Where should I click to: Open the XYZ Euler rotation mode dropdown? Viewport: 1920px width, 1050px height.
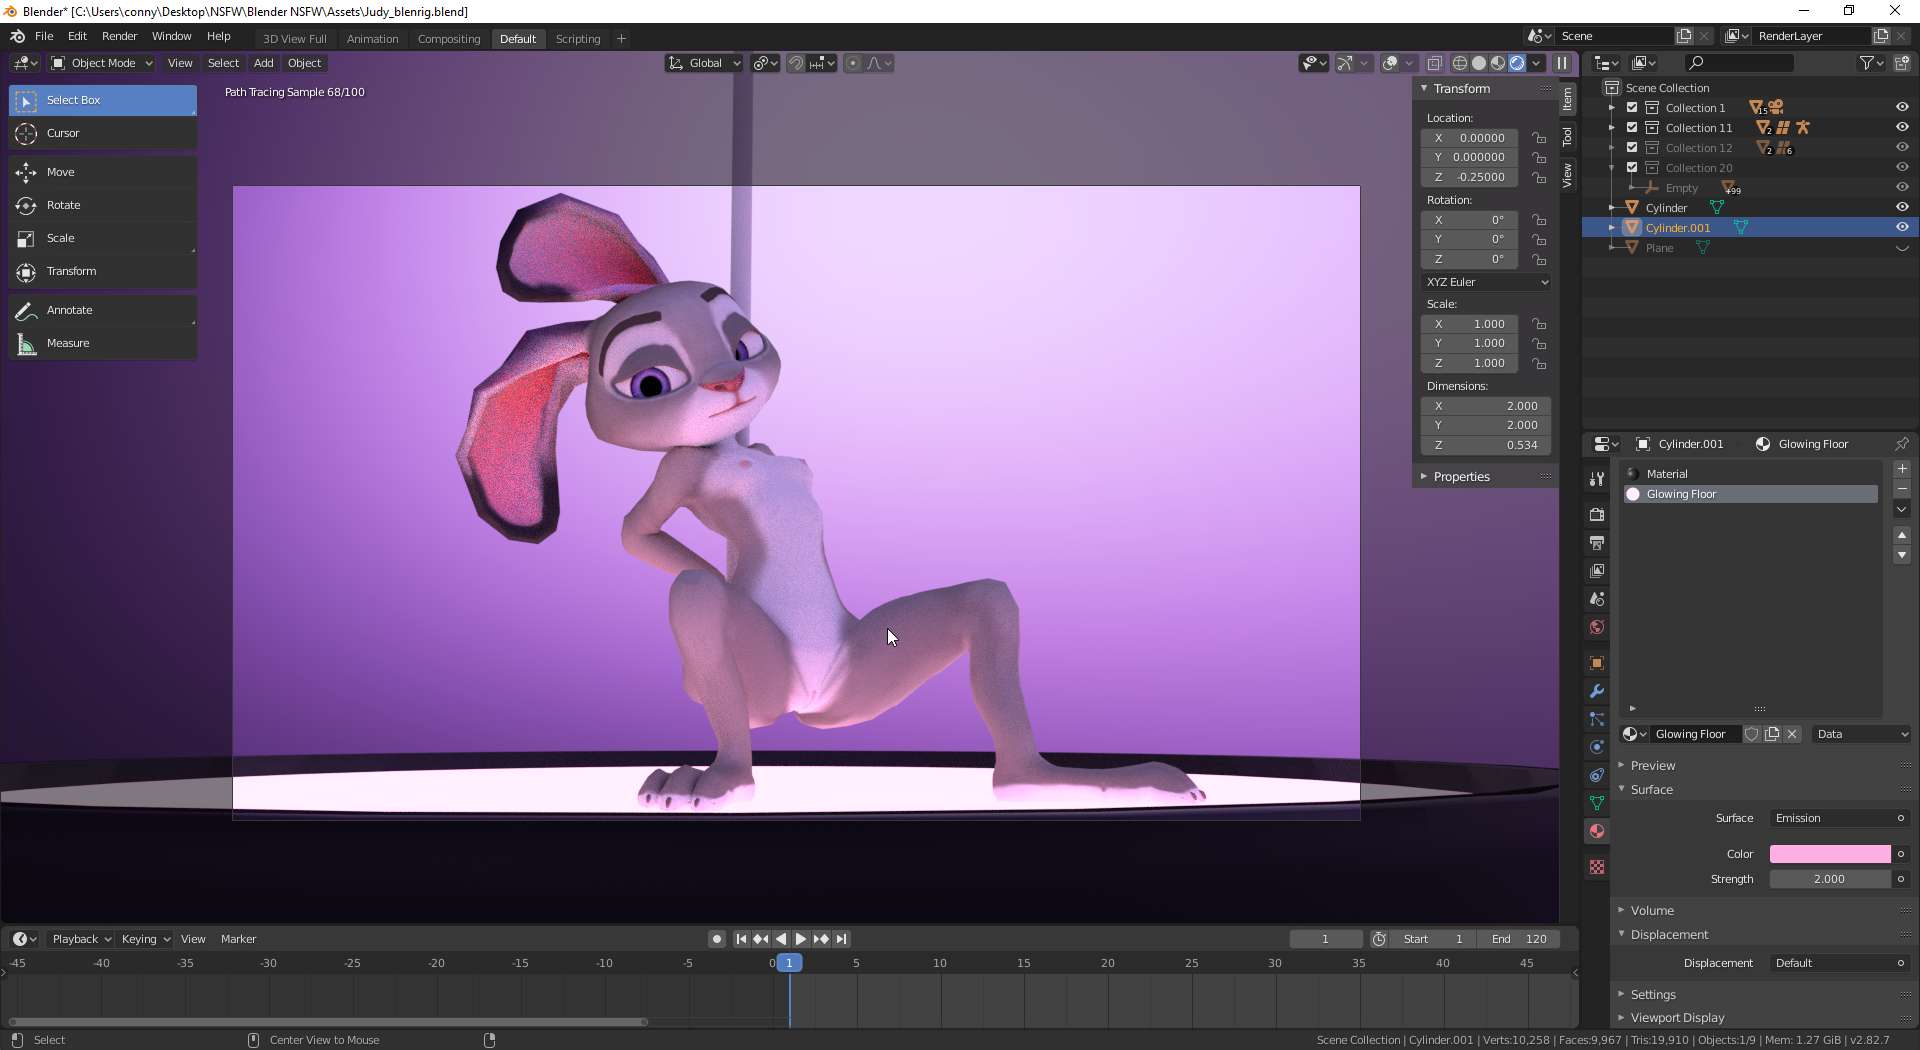point(1487,282)
